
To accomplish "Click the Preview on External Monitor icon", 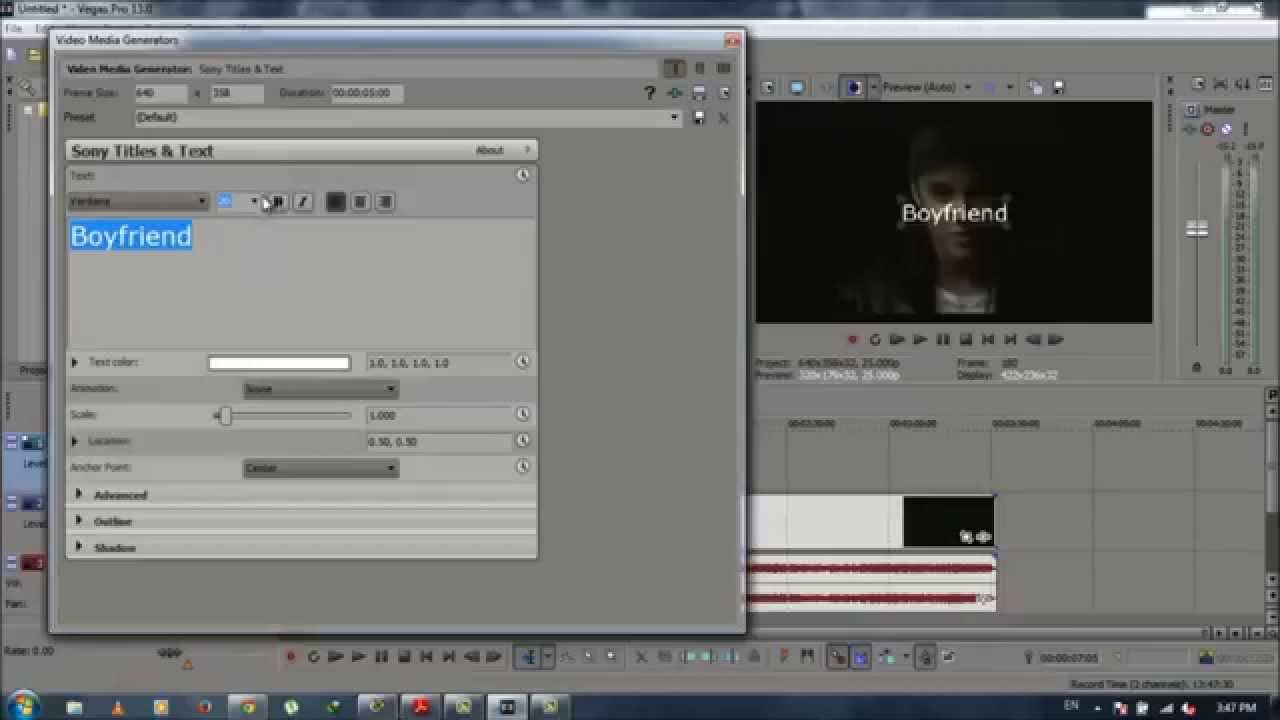I will point(797,87).
